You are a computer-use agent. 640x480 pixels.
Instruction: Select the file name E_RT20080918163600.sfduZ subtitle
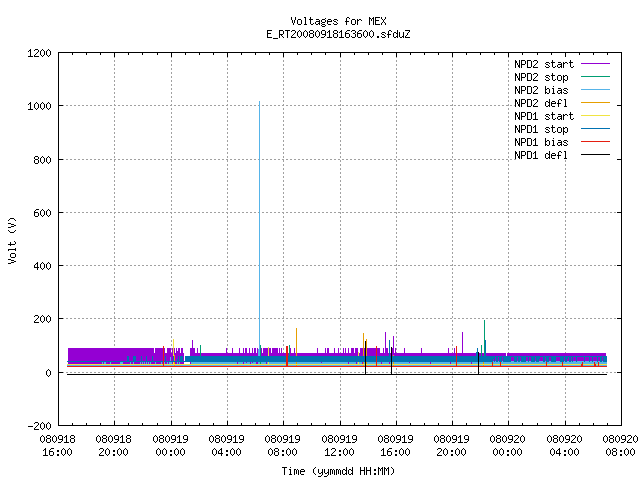(x=338, y=34)
